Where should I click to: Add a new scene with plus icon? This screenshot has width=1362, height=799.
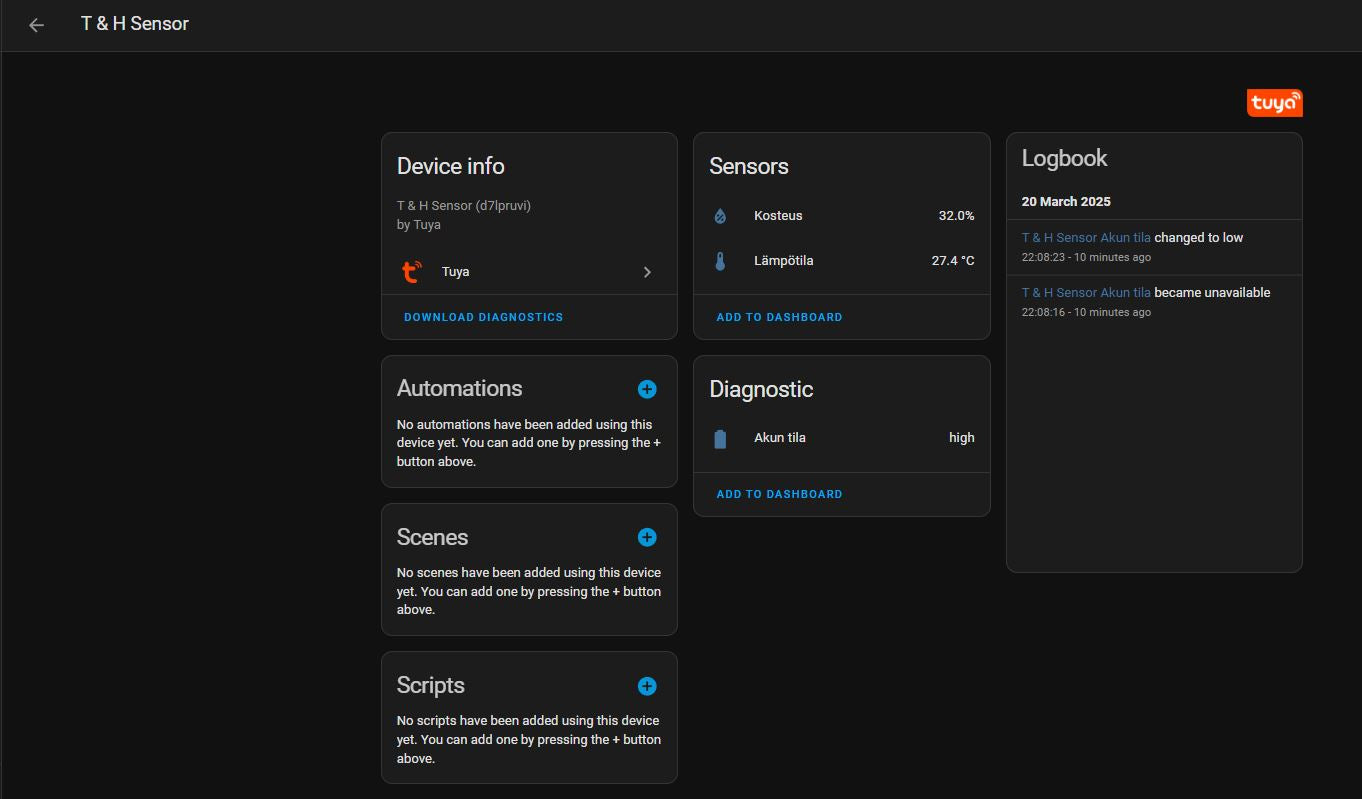pos(647,538)
